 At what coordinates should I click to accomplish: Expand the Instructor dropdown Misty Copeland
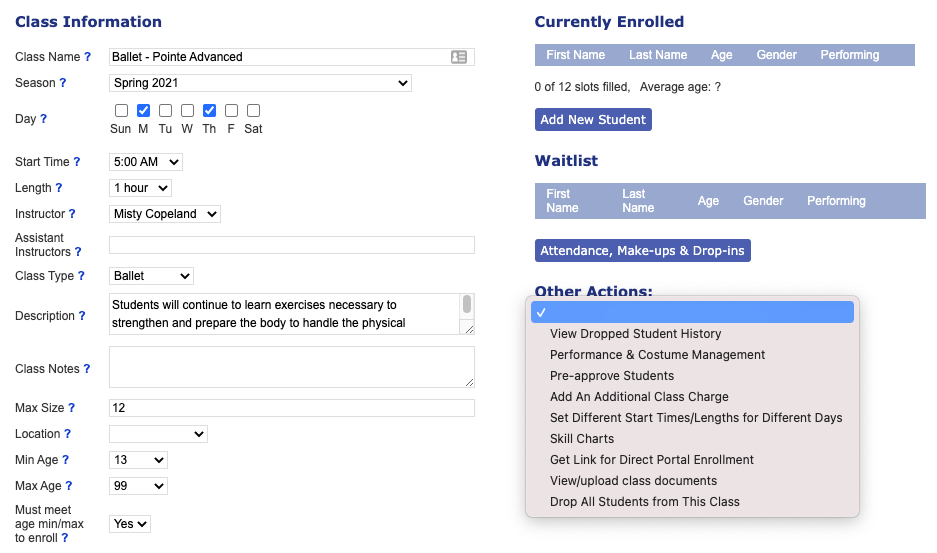pyautogui.click(x=165, y=214)
